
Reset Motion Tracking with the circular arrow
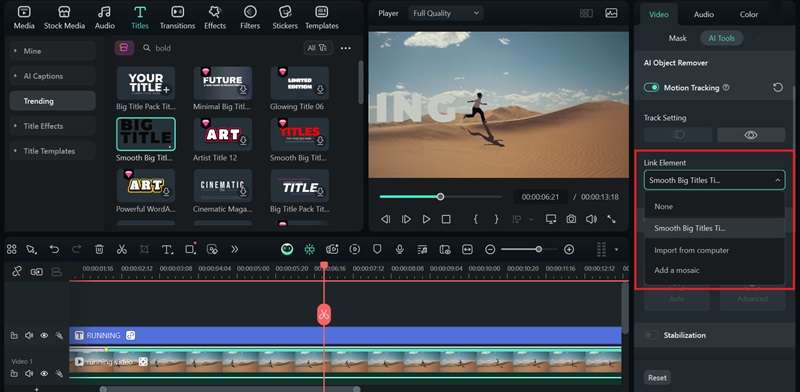(x=778, y=88)
